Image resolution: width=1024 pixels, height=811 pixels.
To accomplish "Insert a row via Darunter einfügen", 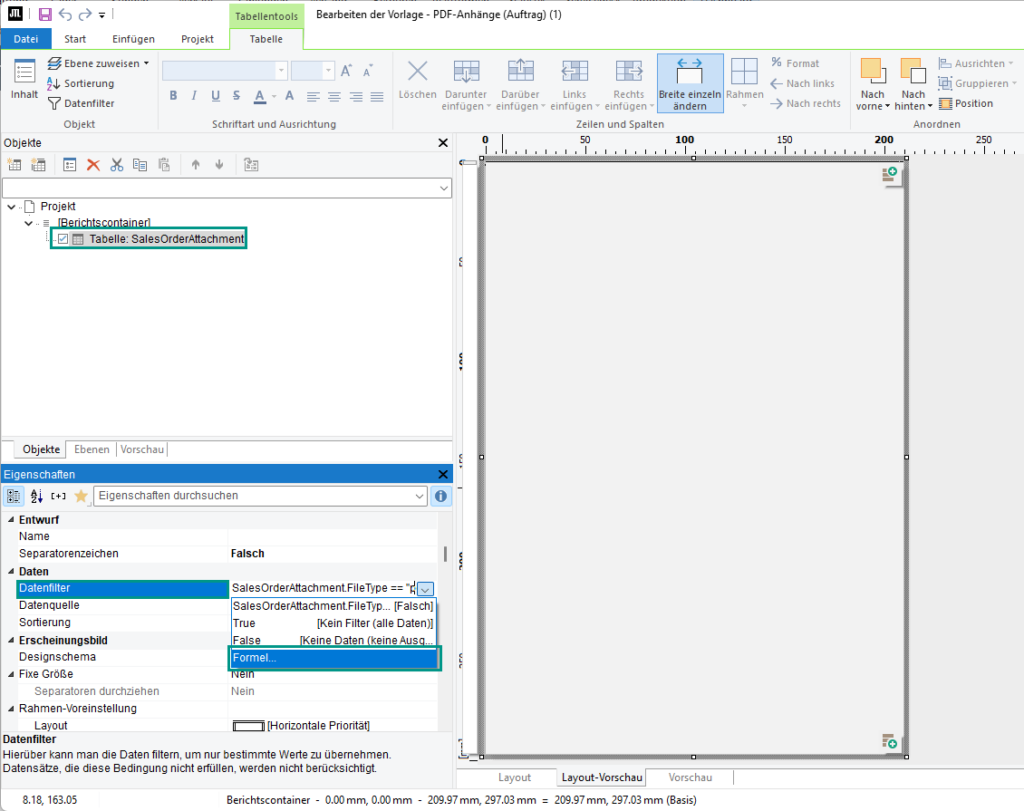I will [466, 83].
